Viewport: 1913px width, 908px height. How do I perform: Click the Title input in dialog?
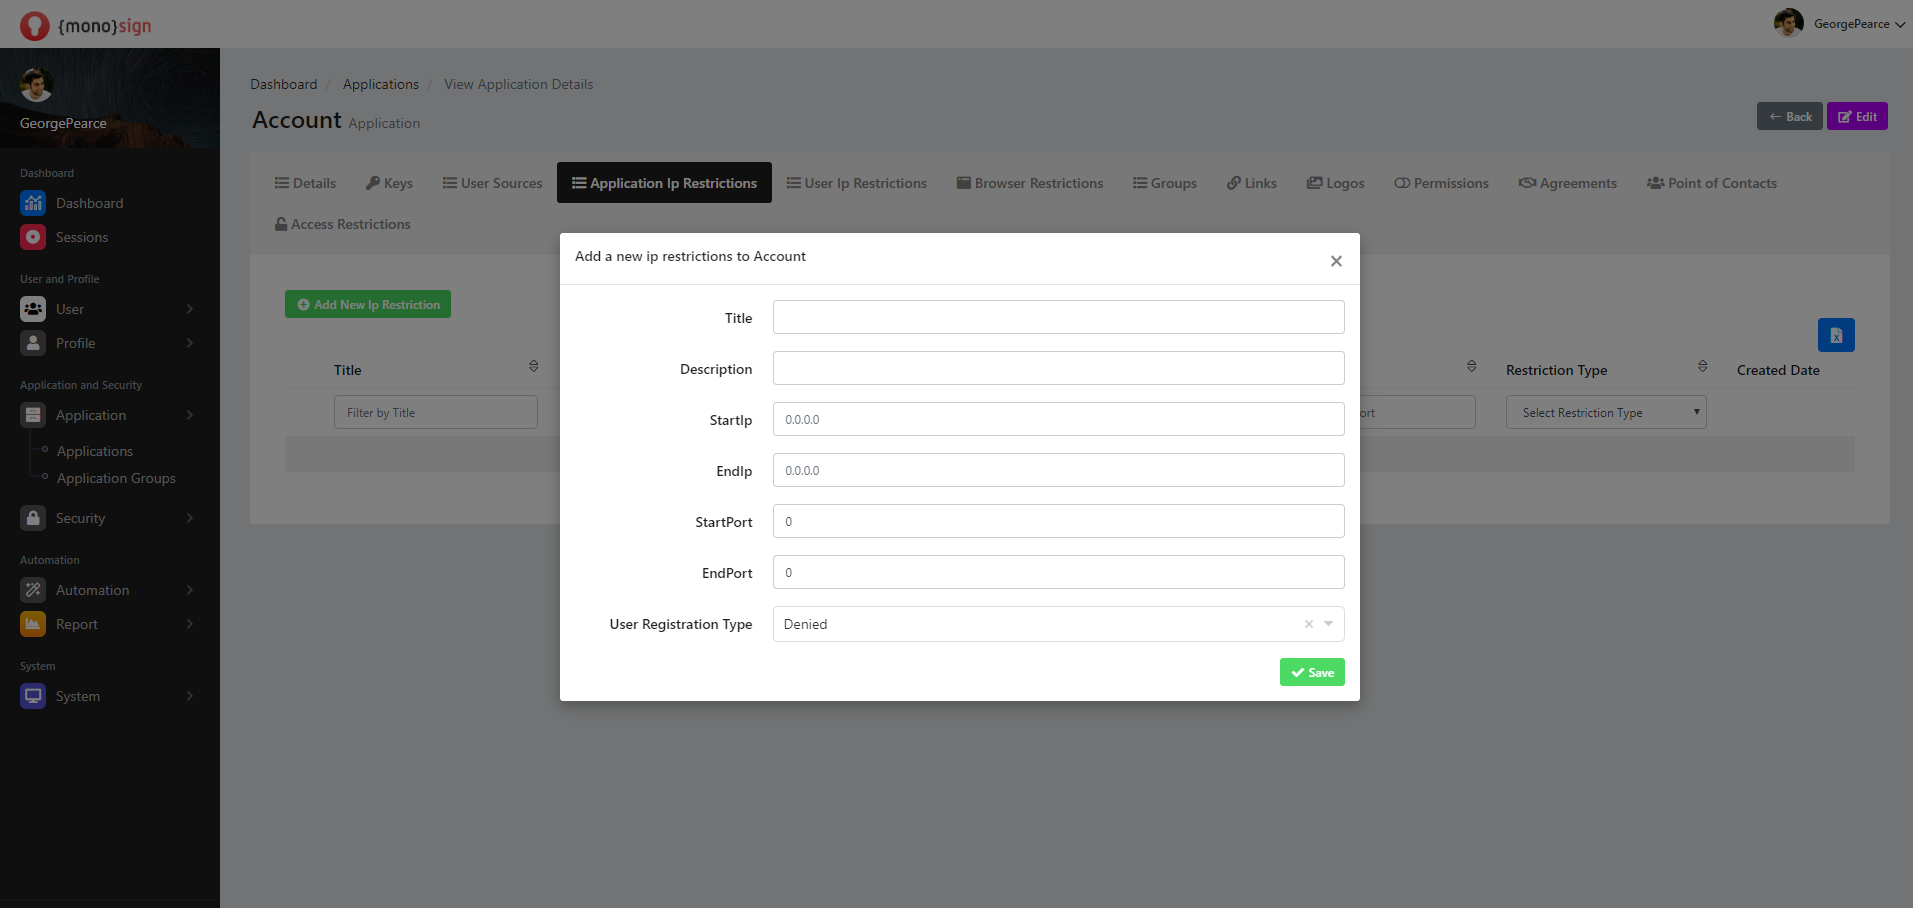(1058, 317)
